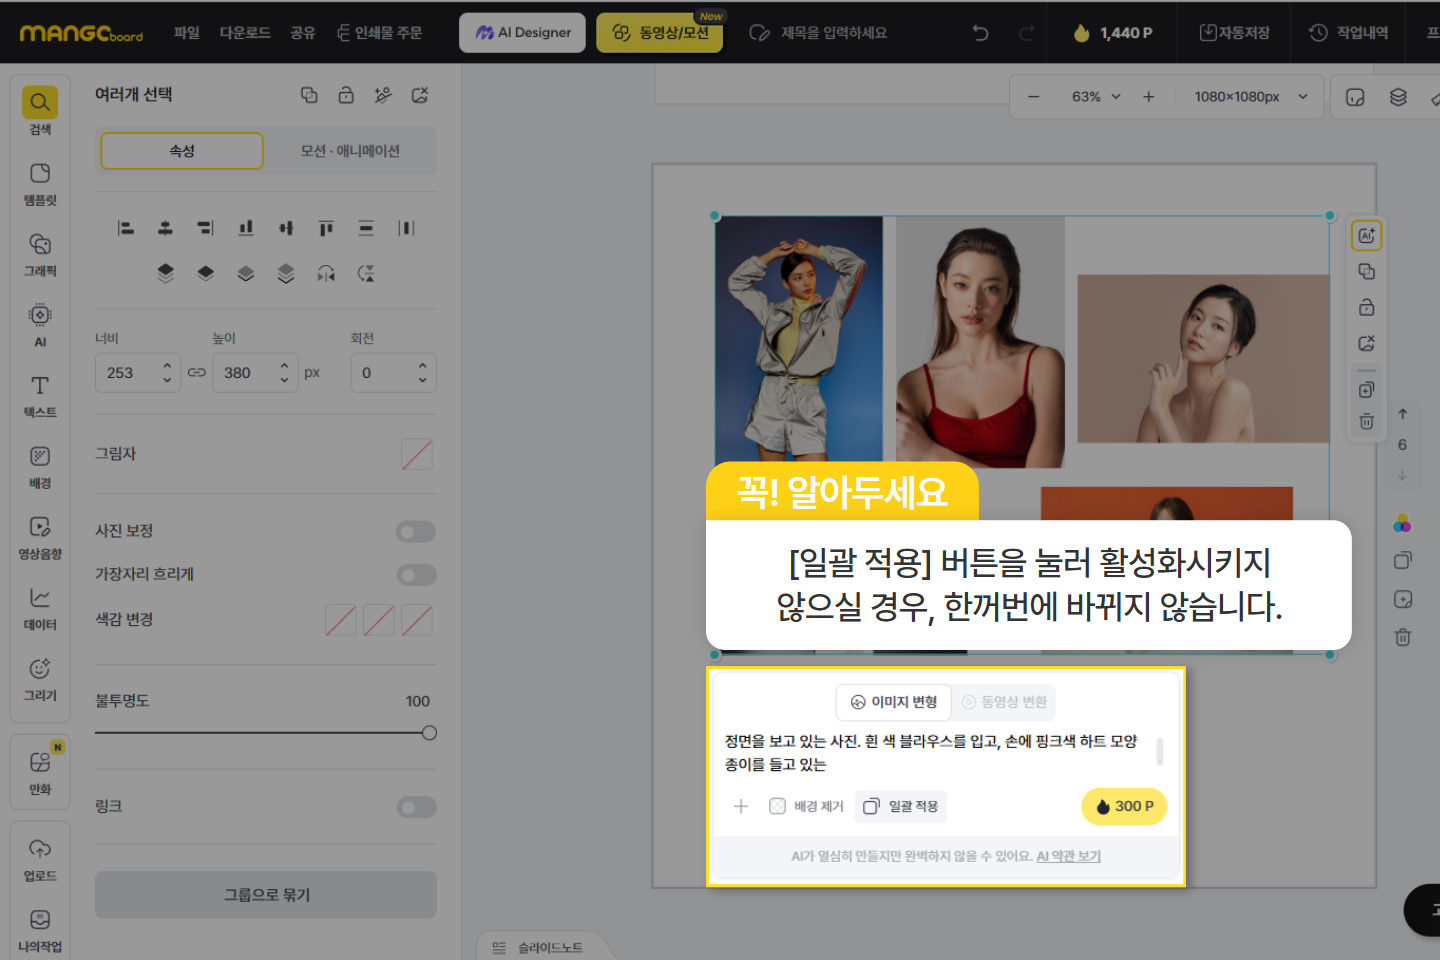This screenshot has width=1440, height=960.
Task: Click the 그림자 shadow color swatch
Action: 417,454
